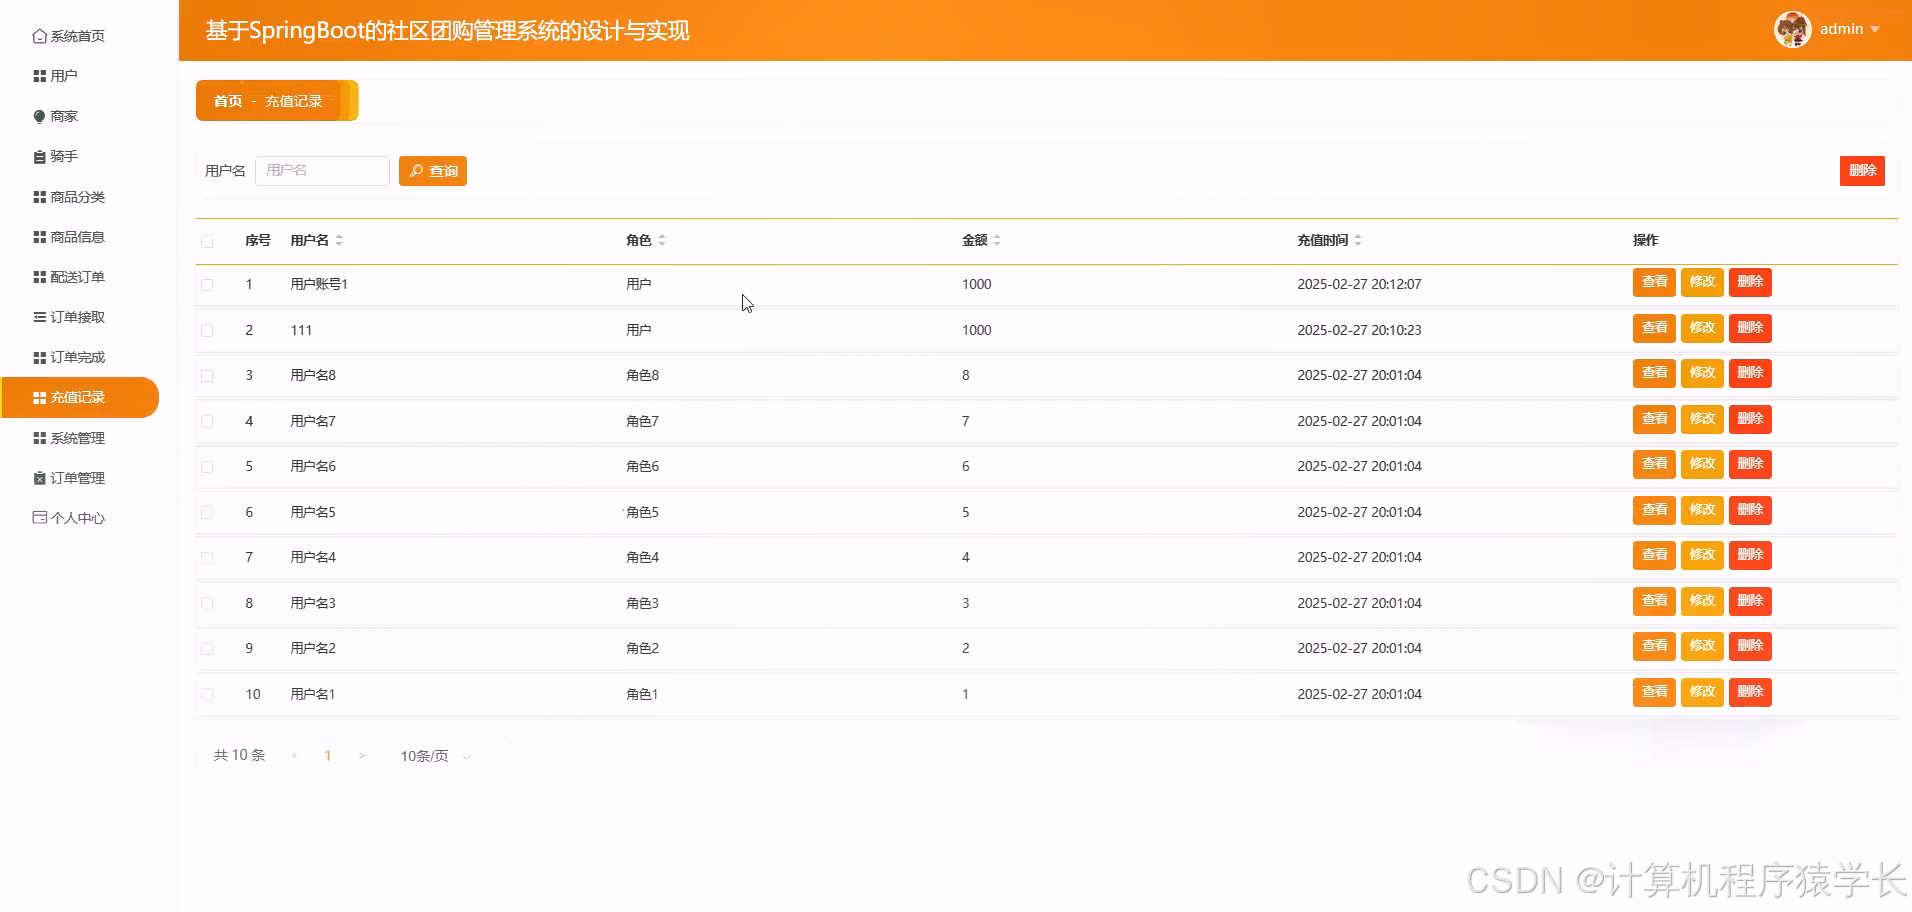
Task: Click the grid icon beside 充值记录
Action: tap(39, 398)
